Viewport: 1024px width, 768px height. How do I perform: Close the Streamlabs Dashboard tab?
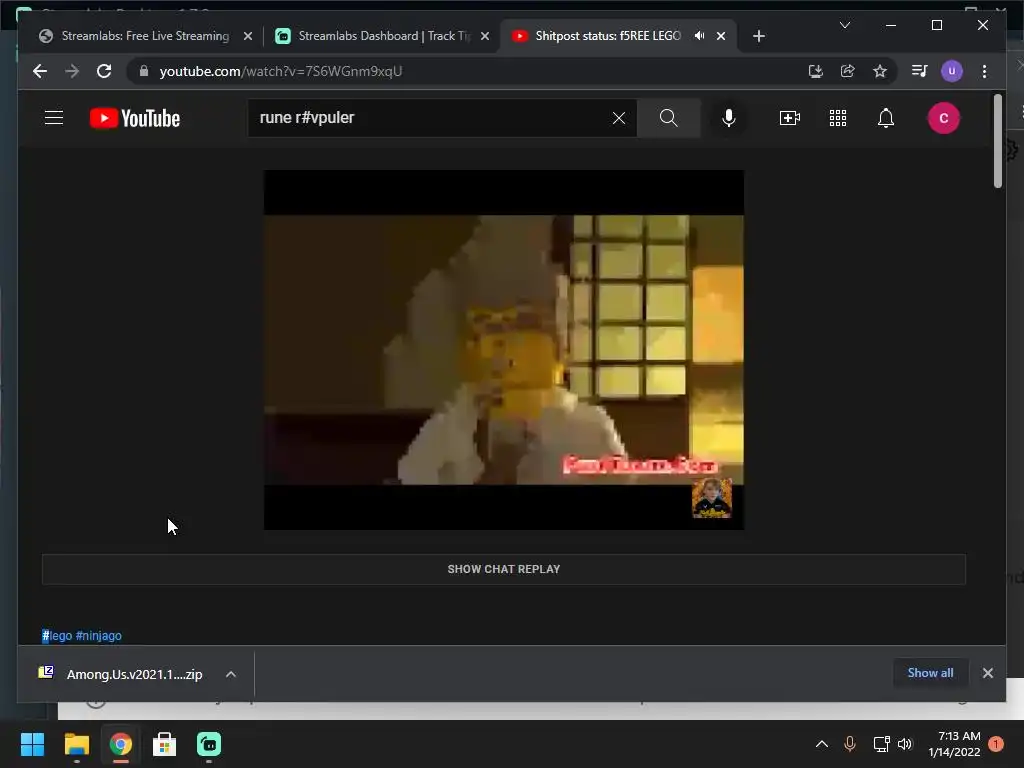coord(485,37)
